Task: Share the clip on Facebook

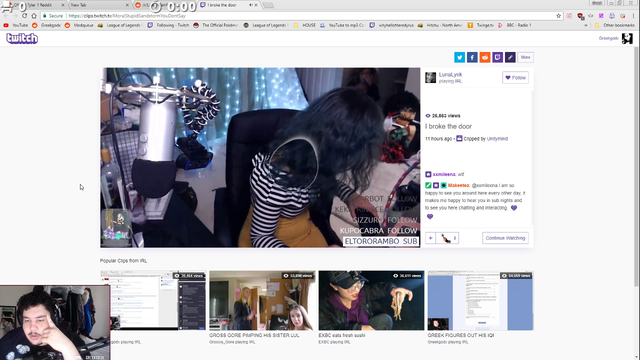Action: point(472,57)
